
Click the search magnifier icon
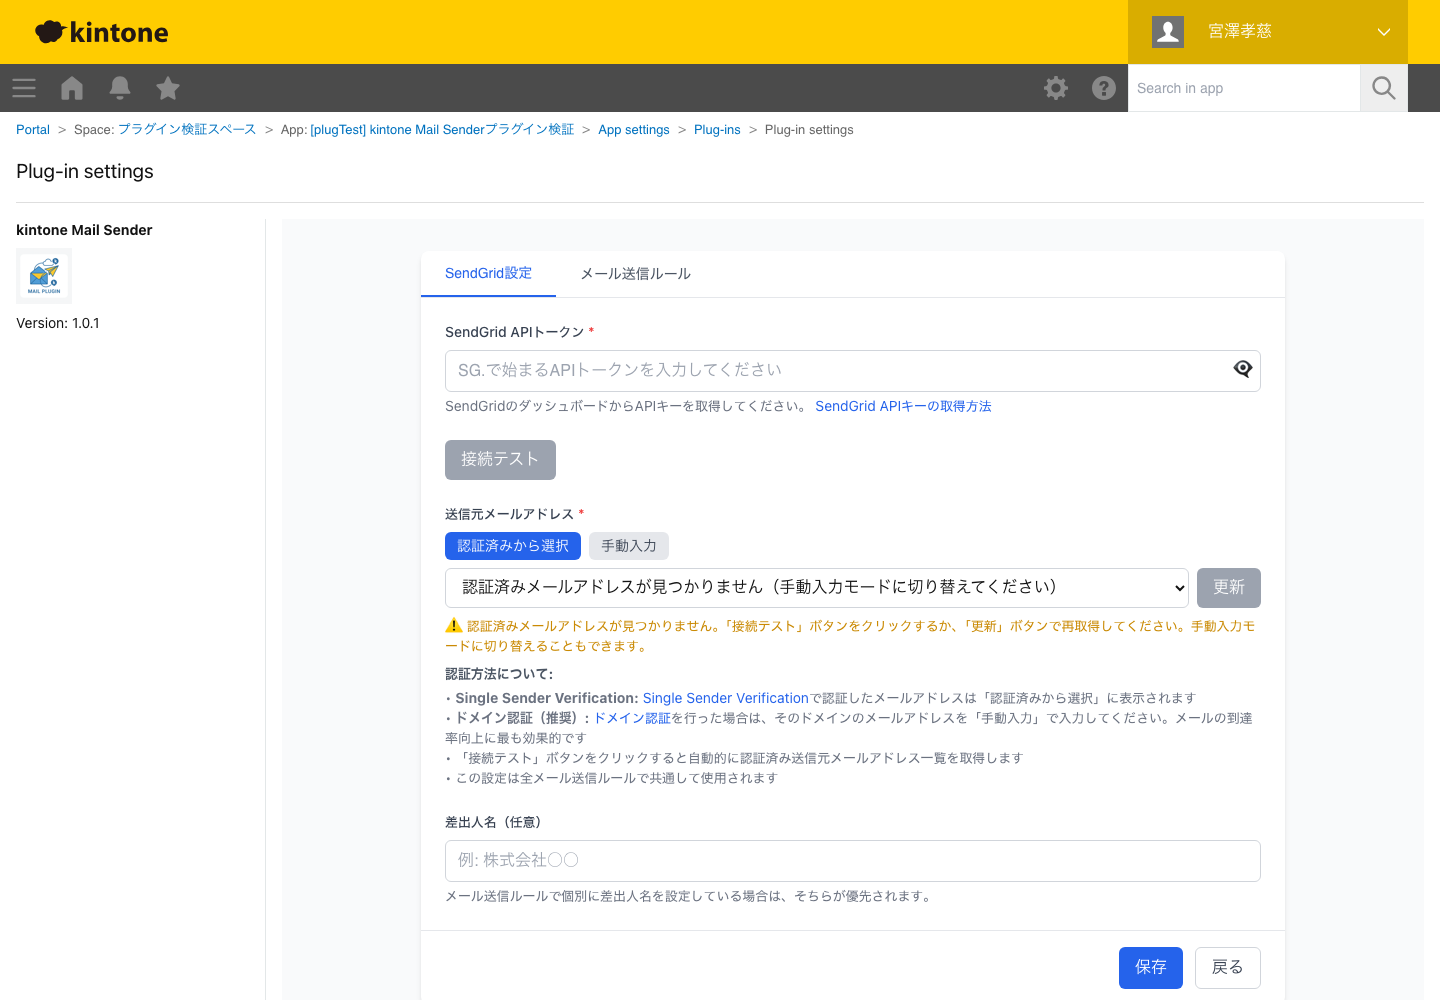[x=1384, y=88]
